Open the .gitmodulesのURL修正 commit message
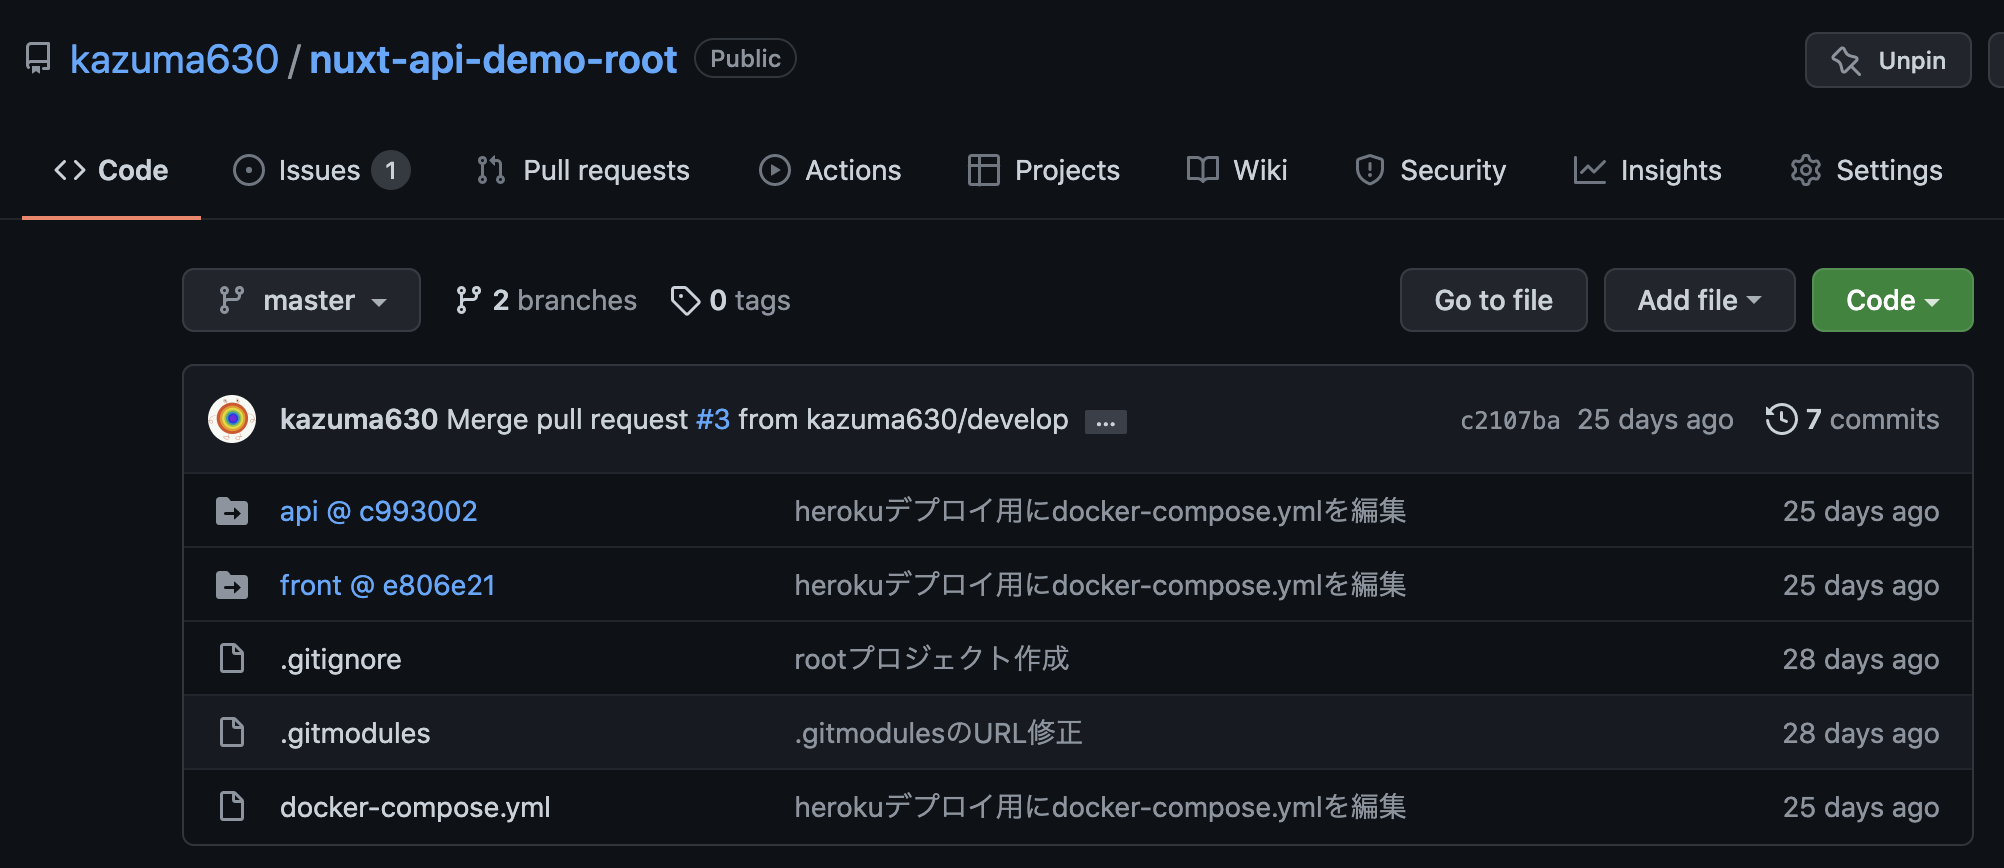Viewport: 2004px width, 868px height. (939, 733)
